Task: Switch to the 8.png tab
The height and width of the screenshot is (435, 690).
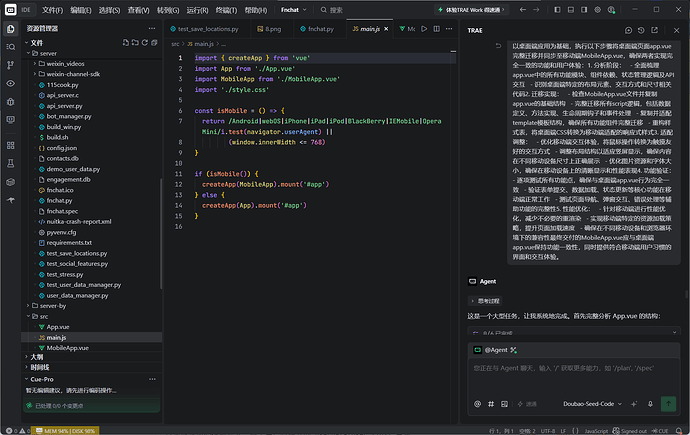Action: coord(269,29)
